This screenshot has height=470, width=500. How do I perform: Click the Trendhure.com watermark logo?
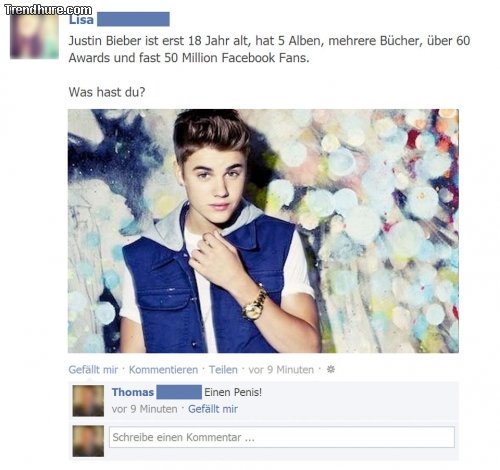[x=48, y=10]
